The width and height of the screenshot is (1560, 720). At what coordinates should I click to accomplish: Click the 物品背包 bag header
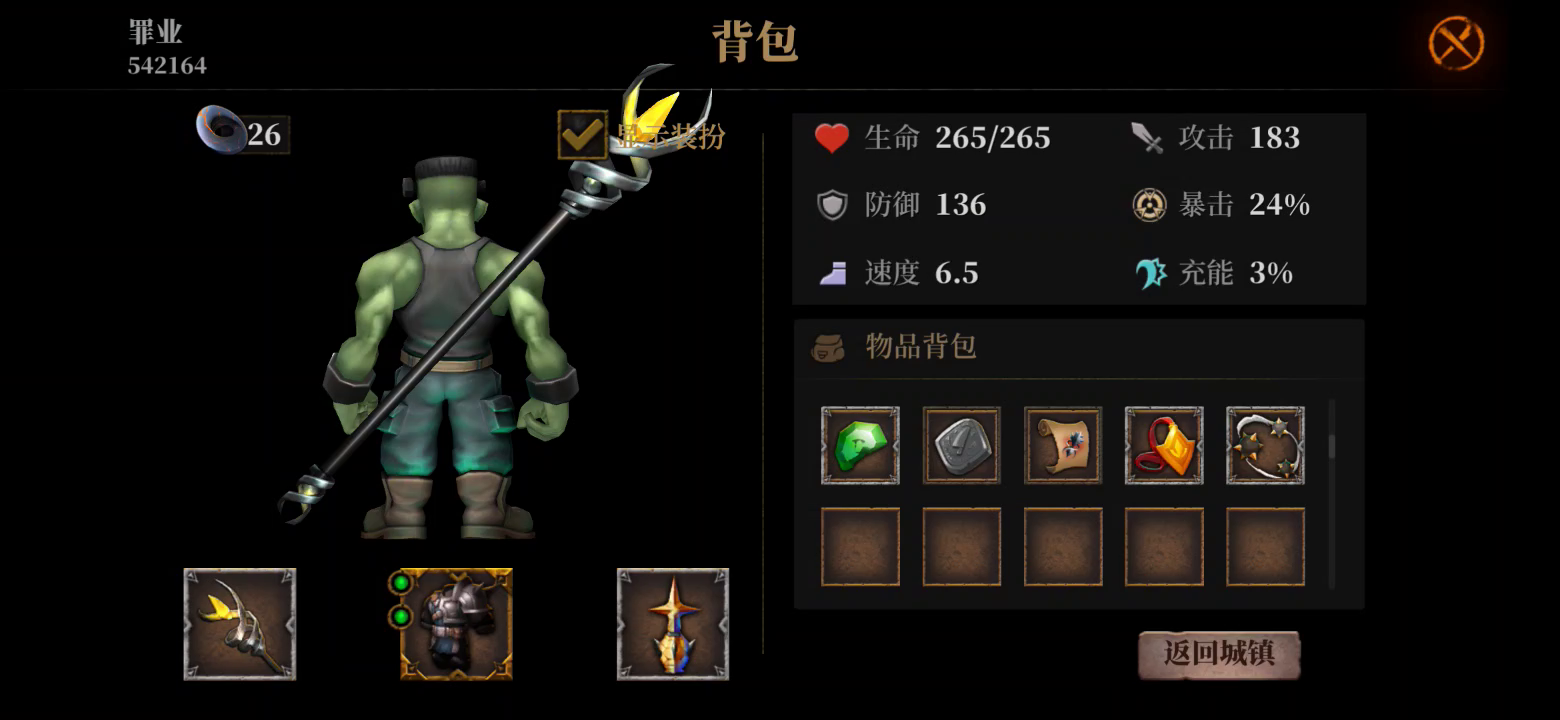(x=894, y=347)
